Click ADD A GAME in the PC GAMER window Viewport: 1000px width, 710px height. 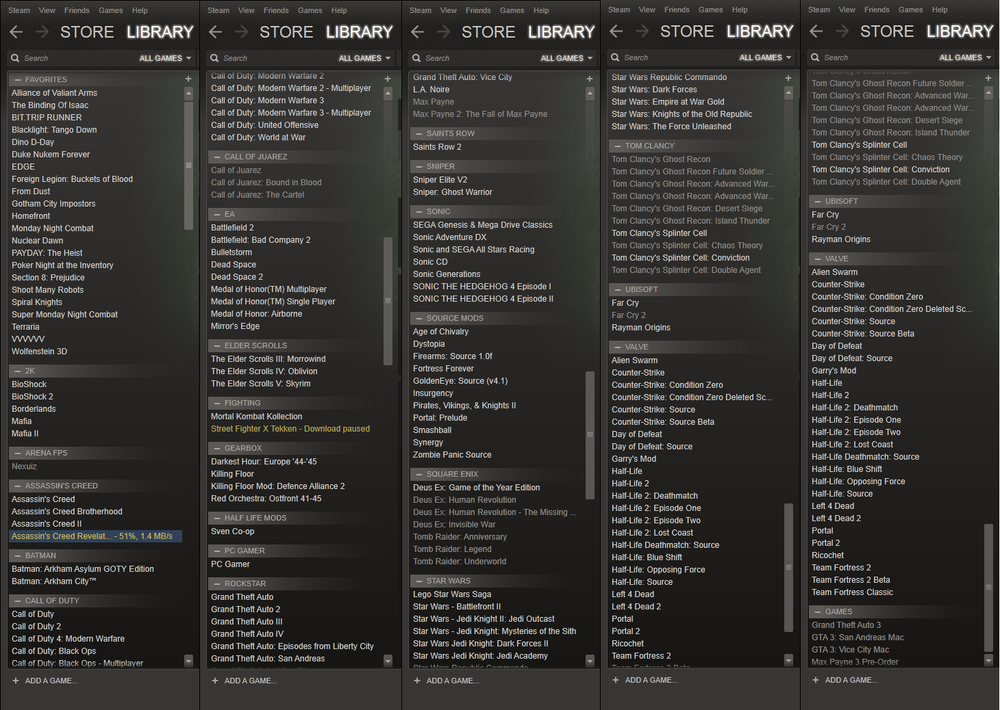pos(244,681)
